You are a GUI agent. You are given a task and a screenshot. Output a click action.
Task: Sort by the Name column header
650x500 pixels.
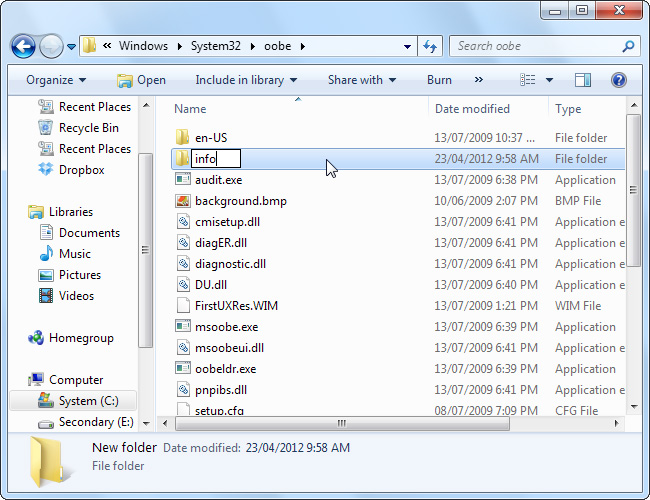click(190, 109)
